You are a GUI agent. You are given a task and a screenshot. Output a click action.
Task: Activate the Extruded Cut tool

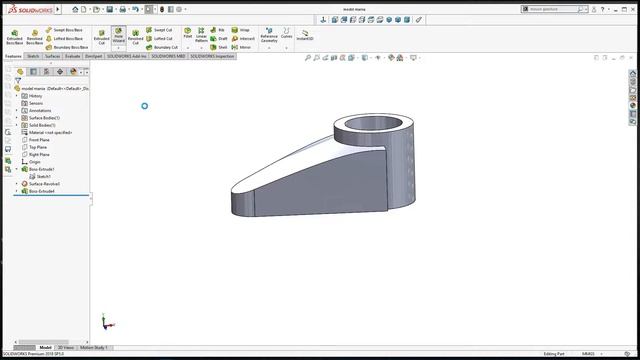(102, 37)
